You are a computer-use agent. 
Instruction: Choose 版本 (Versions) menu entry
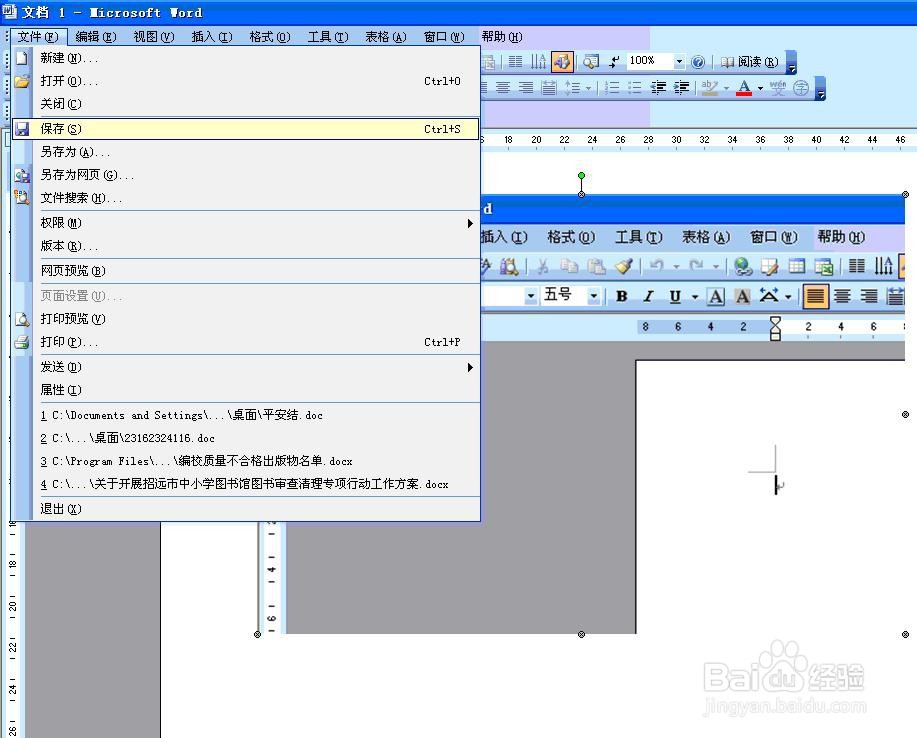(246, 246)
